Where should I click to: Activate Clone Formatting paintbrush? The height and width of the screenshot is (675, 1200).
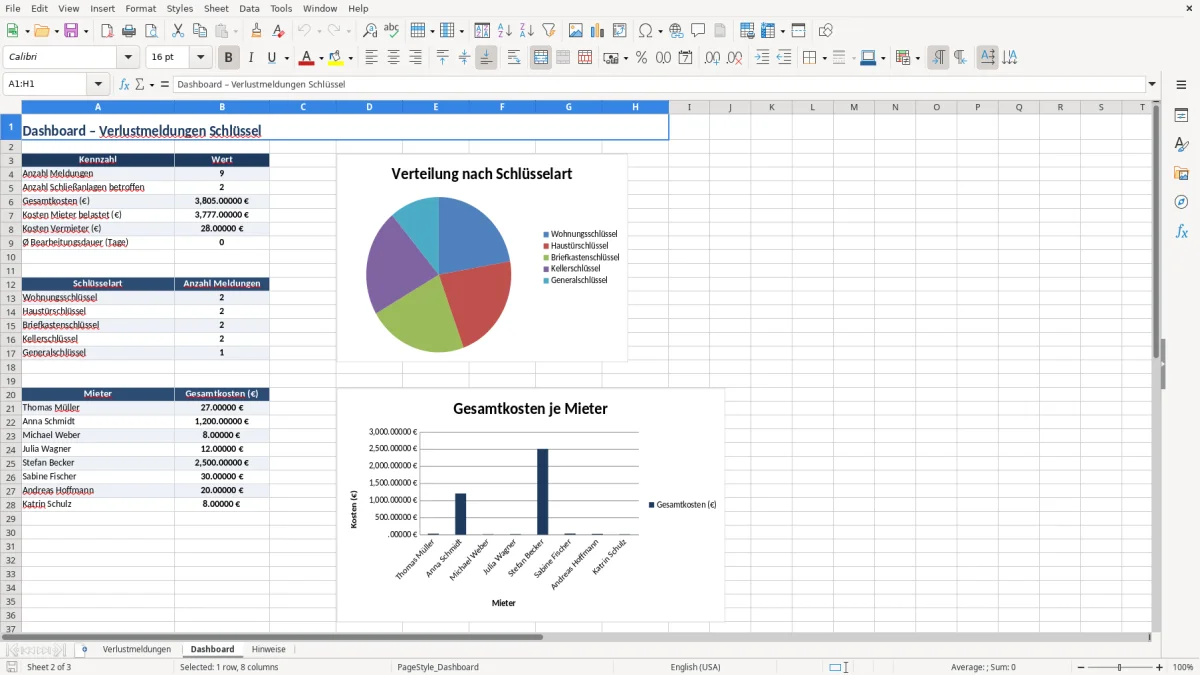(x=256, y=31)
